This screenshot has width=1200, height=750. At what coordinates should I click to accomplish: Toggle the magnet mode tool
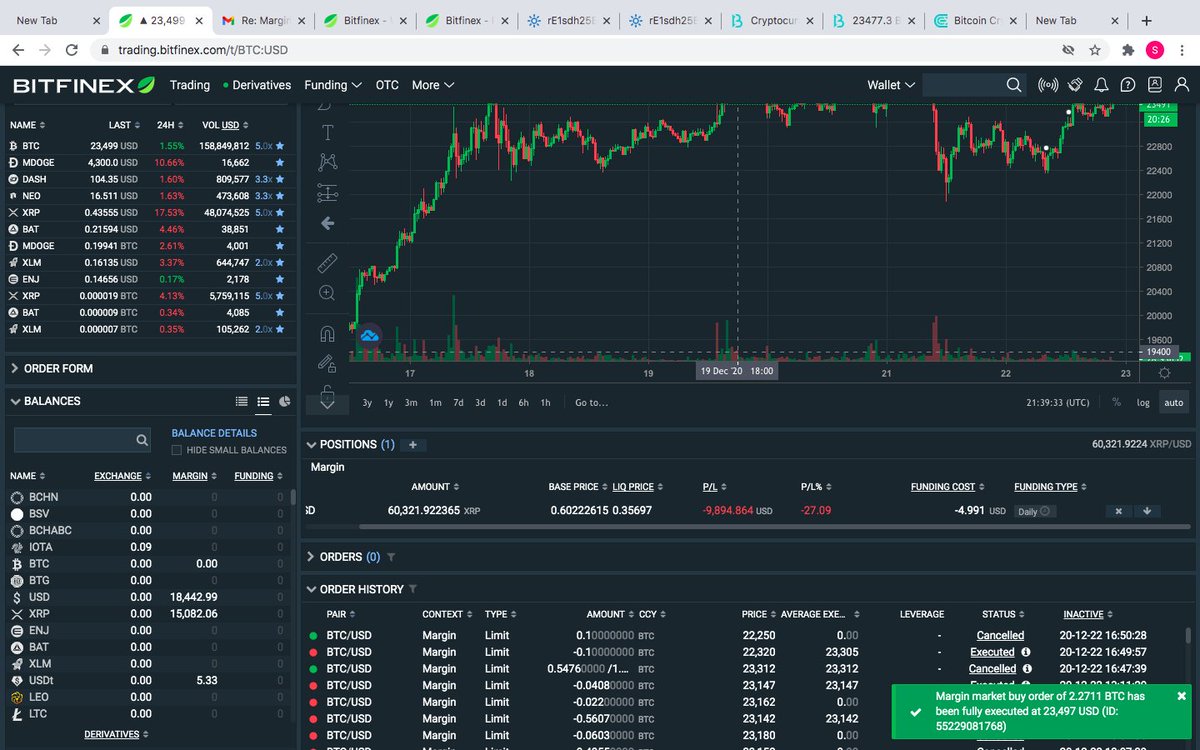tap(327, 334)
